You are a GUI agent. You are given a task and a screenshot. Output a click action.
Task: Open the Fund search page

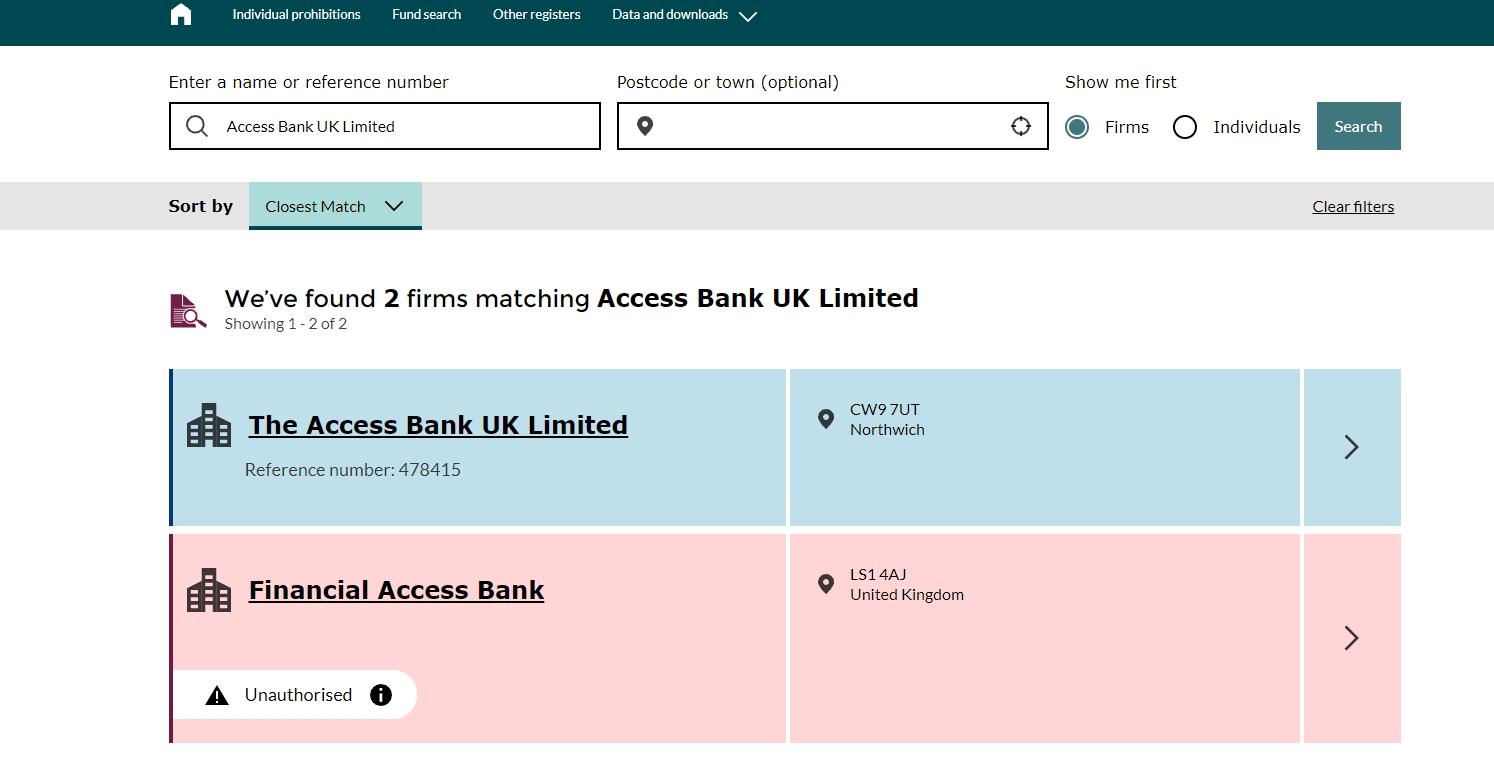(427, 15)
